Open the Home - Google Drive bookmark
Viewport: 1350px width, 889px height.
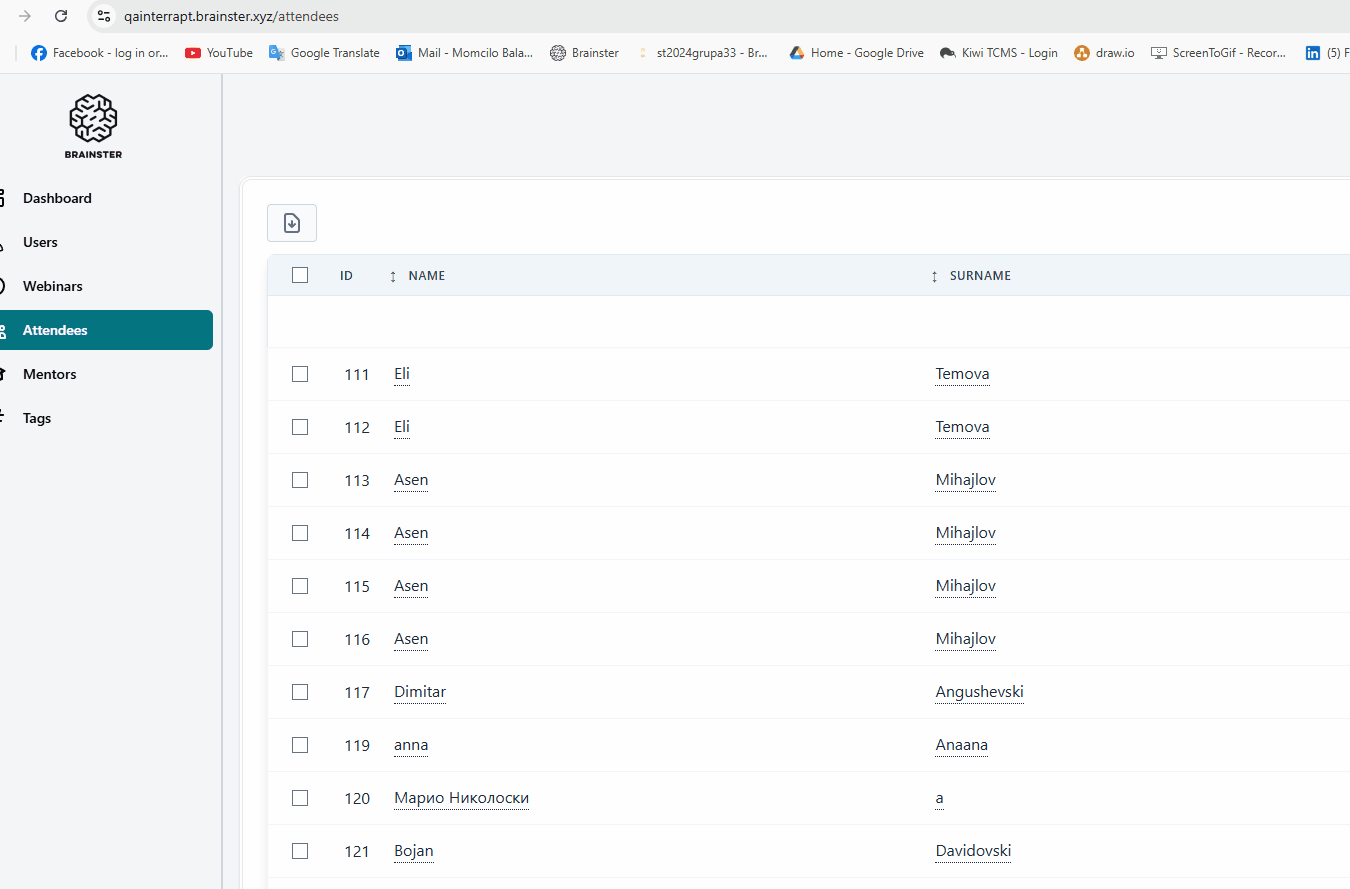pos(856,53)
